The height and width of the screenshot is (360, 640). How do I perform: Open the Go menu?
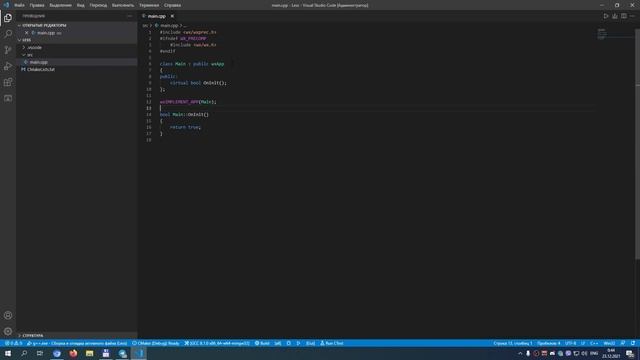[98, 5]
